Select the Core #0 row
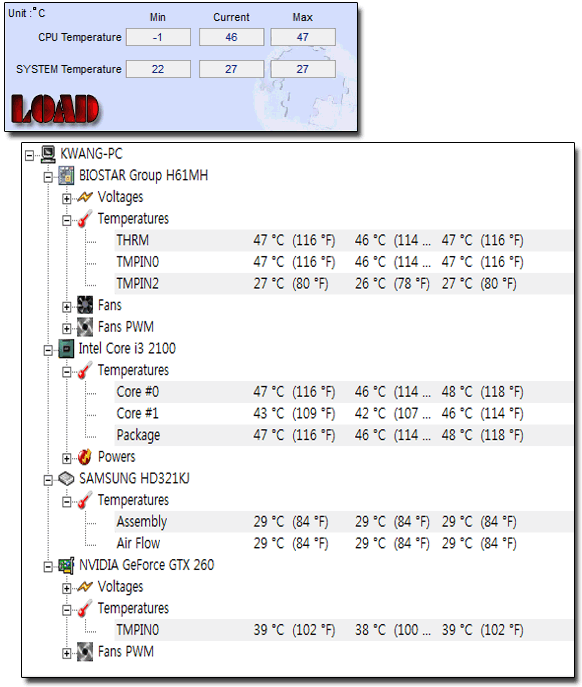This screenshot has width=582, height=687. tap(344, 392)
